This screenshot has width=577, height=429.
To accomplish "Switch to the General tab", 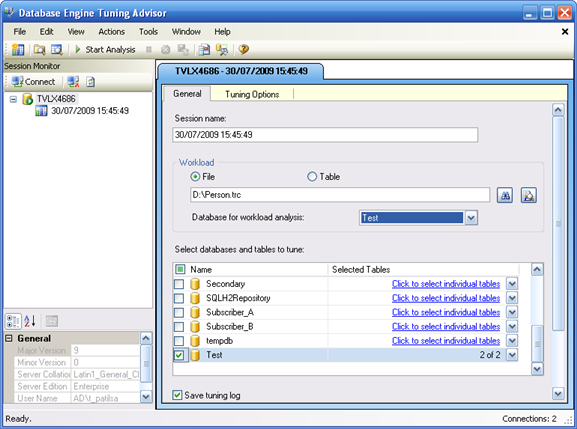I will [x=187, y=94].
